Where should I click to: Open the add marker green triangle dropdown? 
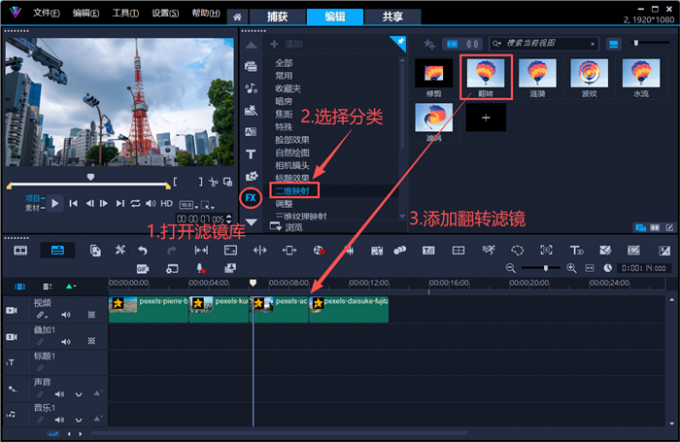coord(71,286)
